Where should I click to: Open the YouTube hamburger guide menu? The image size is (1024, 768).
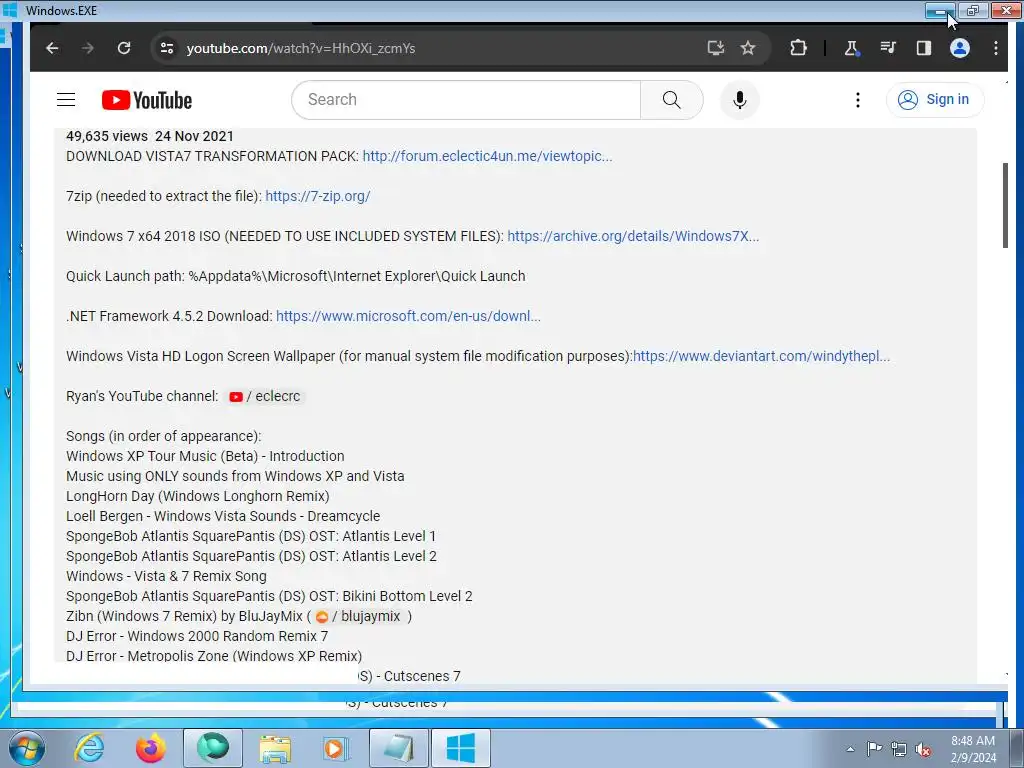(x=66, y=100)
